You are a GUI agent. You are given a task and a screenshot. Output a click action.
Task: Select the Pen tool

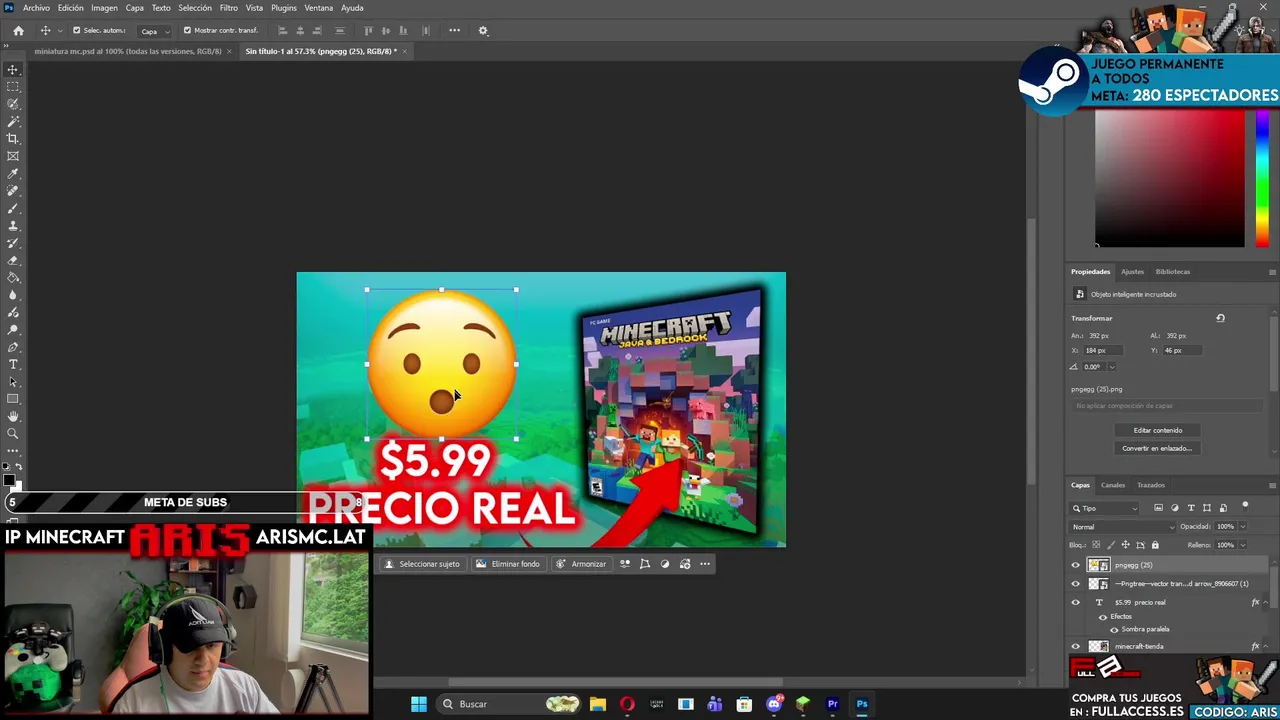click(13, 347)
